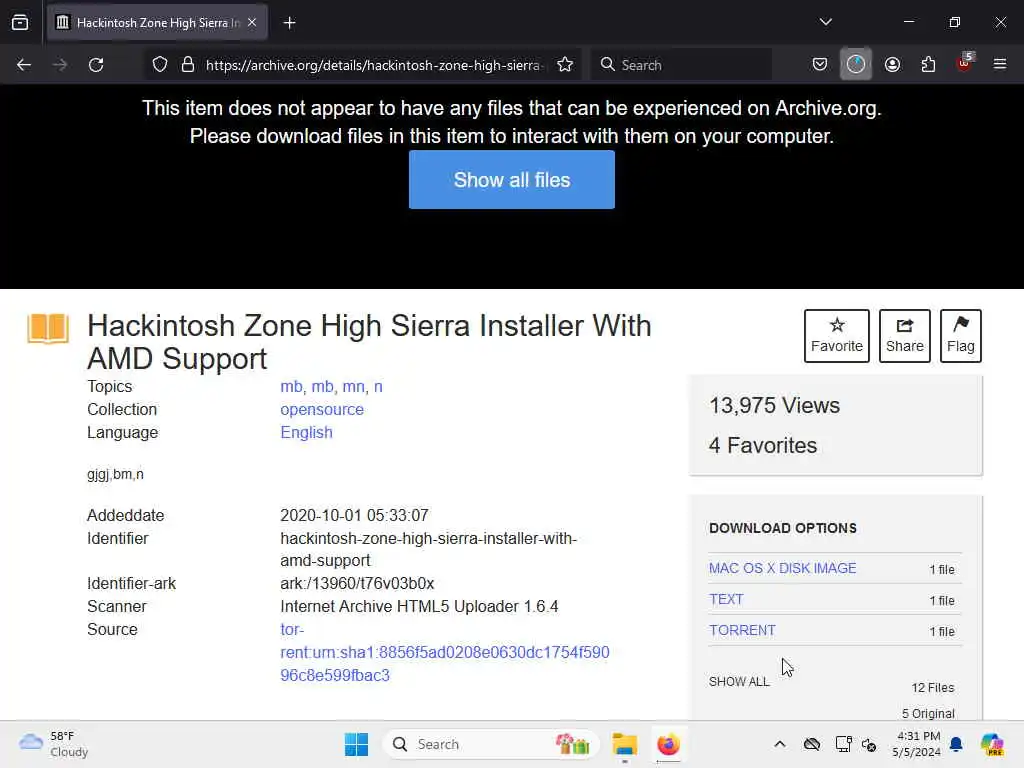Open the clock showing 4:31 PM
Viewport: 1024px width, 768px height.
pyautogui.click(x=917, y=744)
